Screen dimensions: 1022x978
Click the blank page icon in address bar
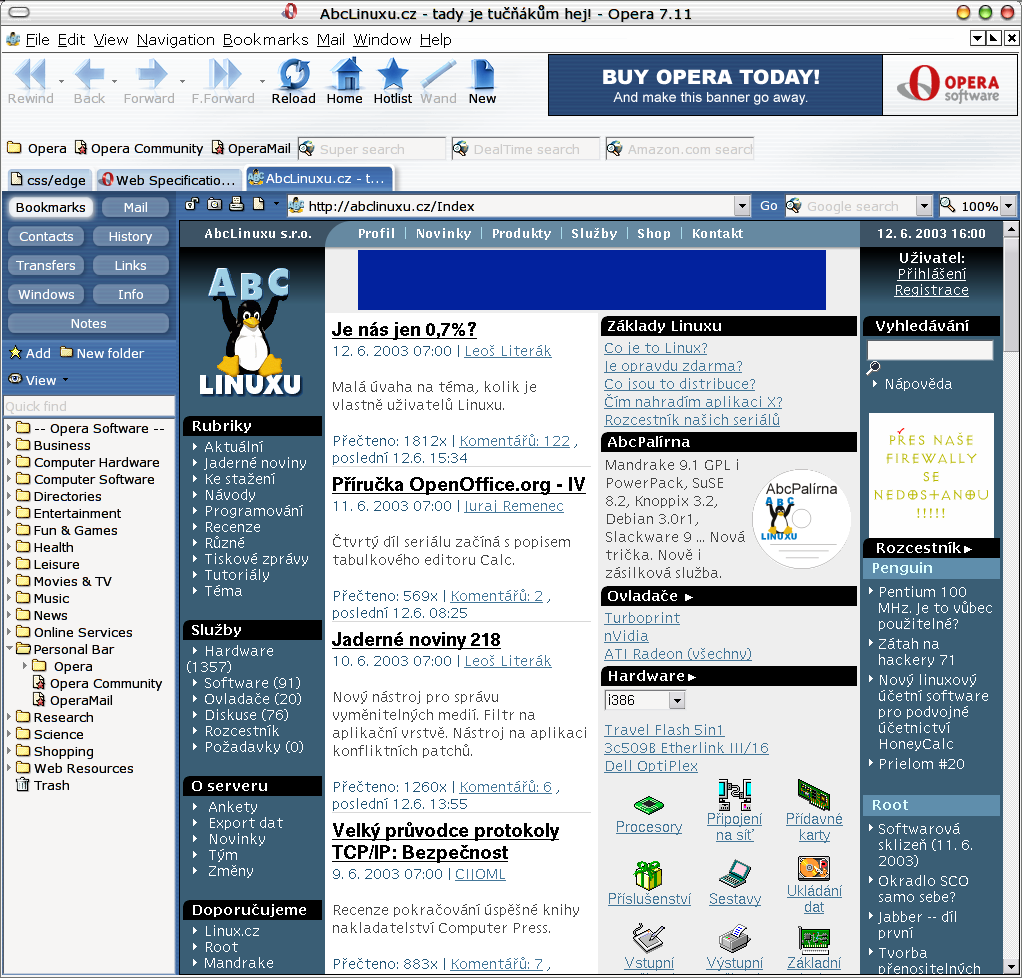(259, 204)
